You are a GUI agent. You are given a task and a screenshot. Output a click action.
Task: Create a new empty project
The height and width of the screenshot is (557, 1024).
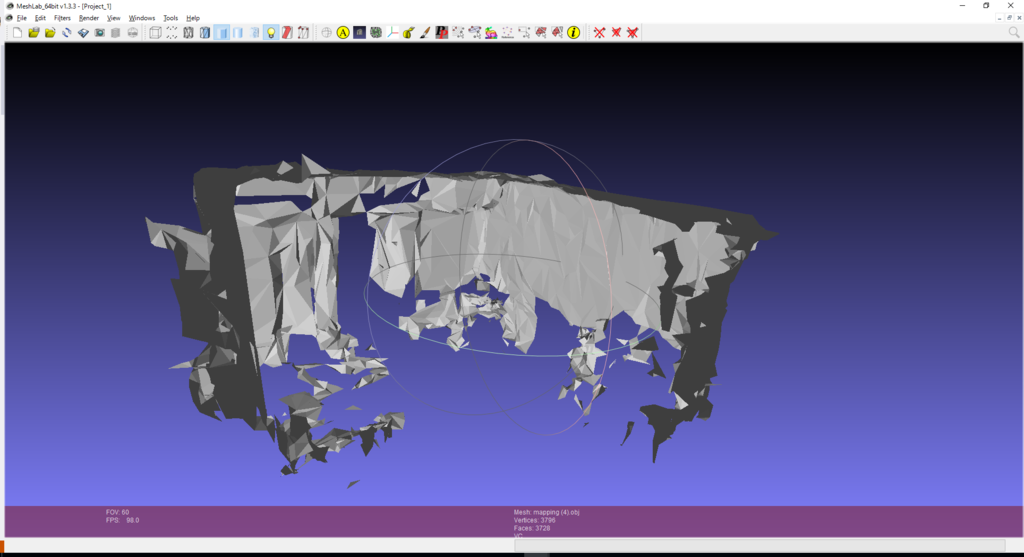(x=18, y=33)
